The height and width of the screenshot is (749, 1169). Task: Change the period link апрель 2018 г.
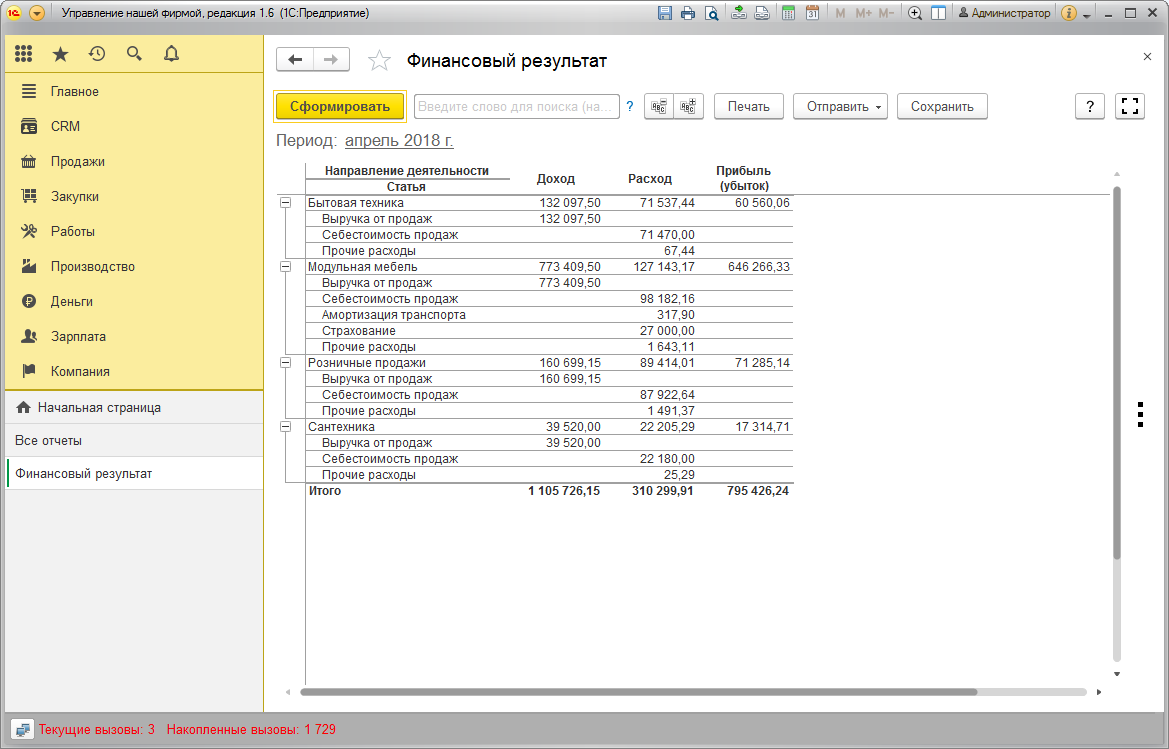(x=399, y=141)
